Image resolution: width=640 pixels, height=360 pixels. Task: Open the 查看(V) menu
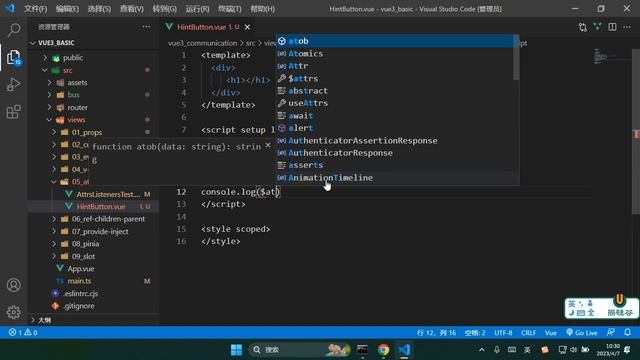(x=131, y=9)
